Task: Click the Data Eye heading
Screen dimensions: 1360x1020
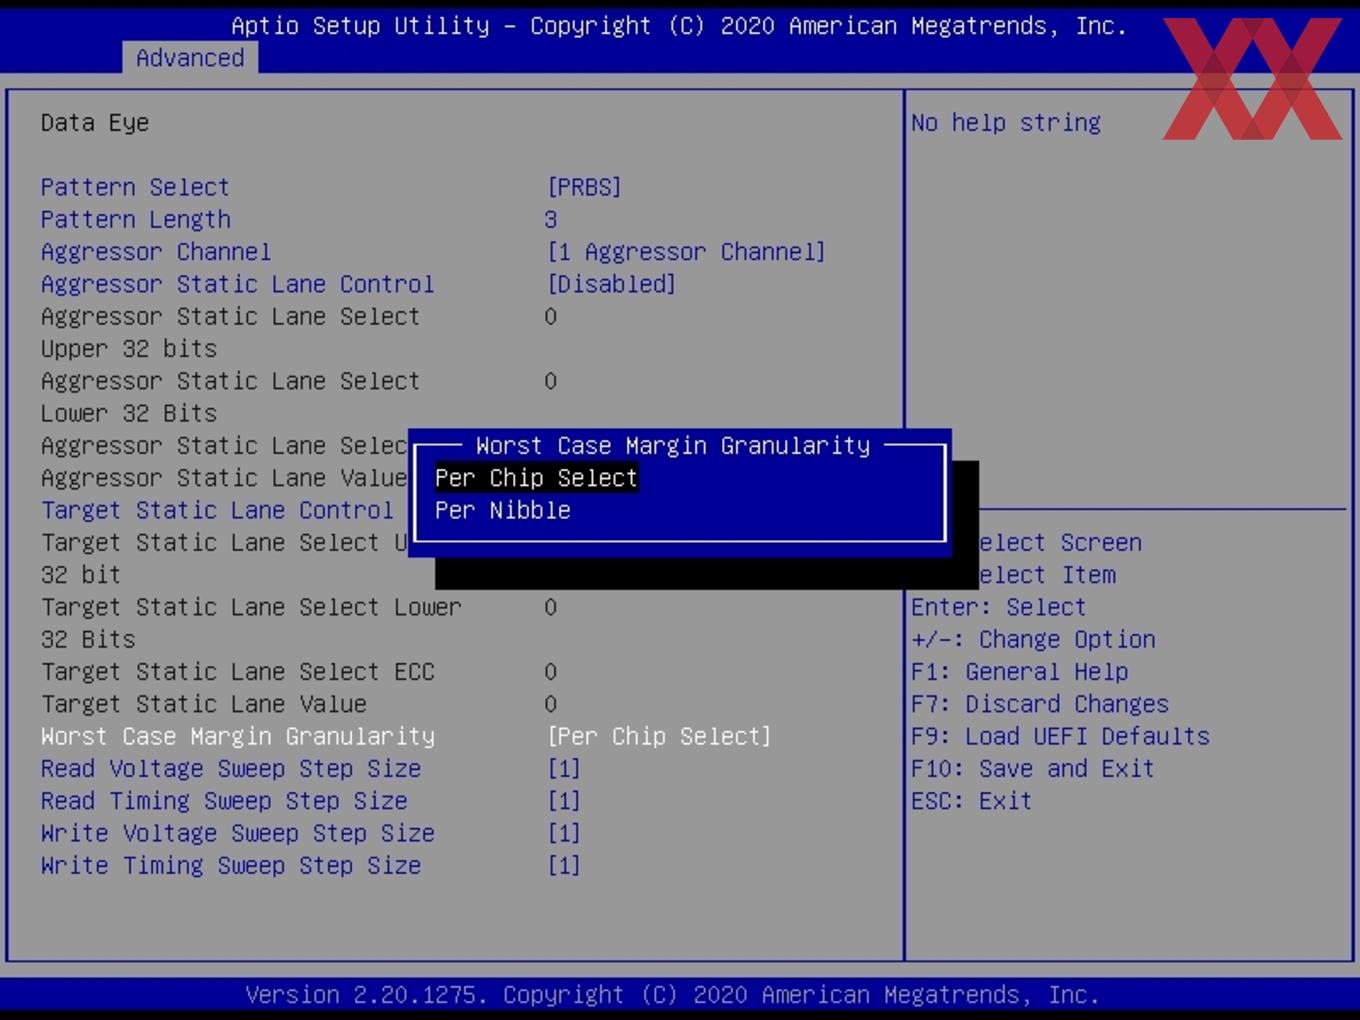Action: [95, 122]
